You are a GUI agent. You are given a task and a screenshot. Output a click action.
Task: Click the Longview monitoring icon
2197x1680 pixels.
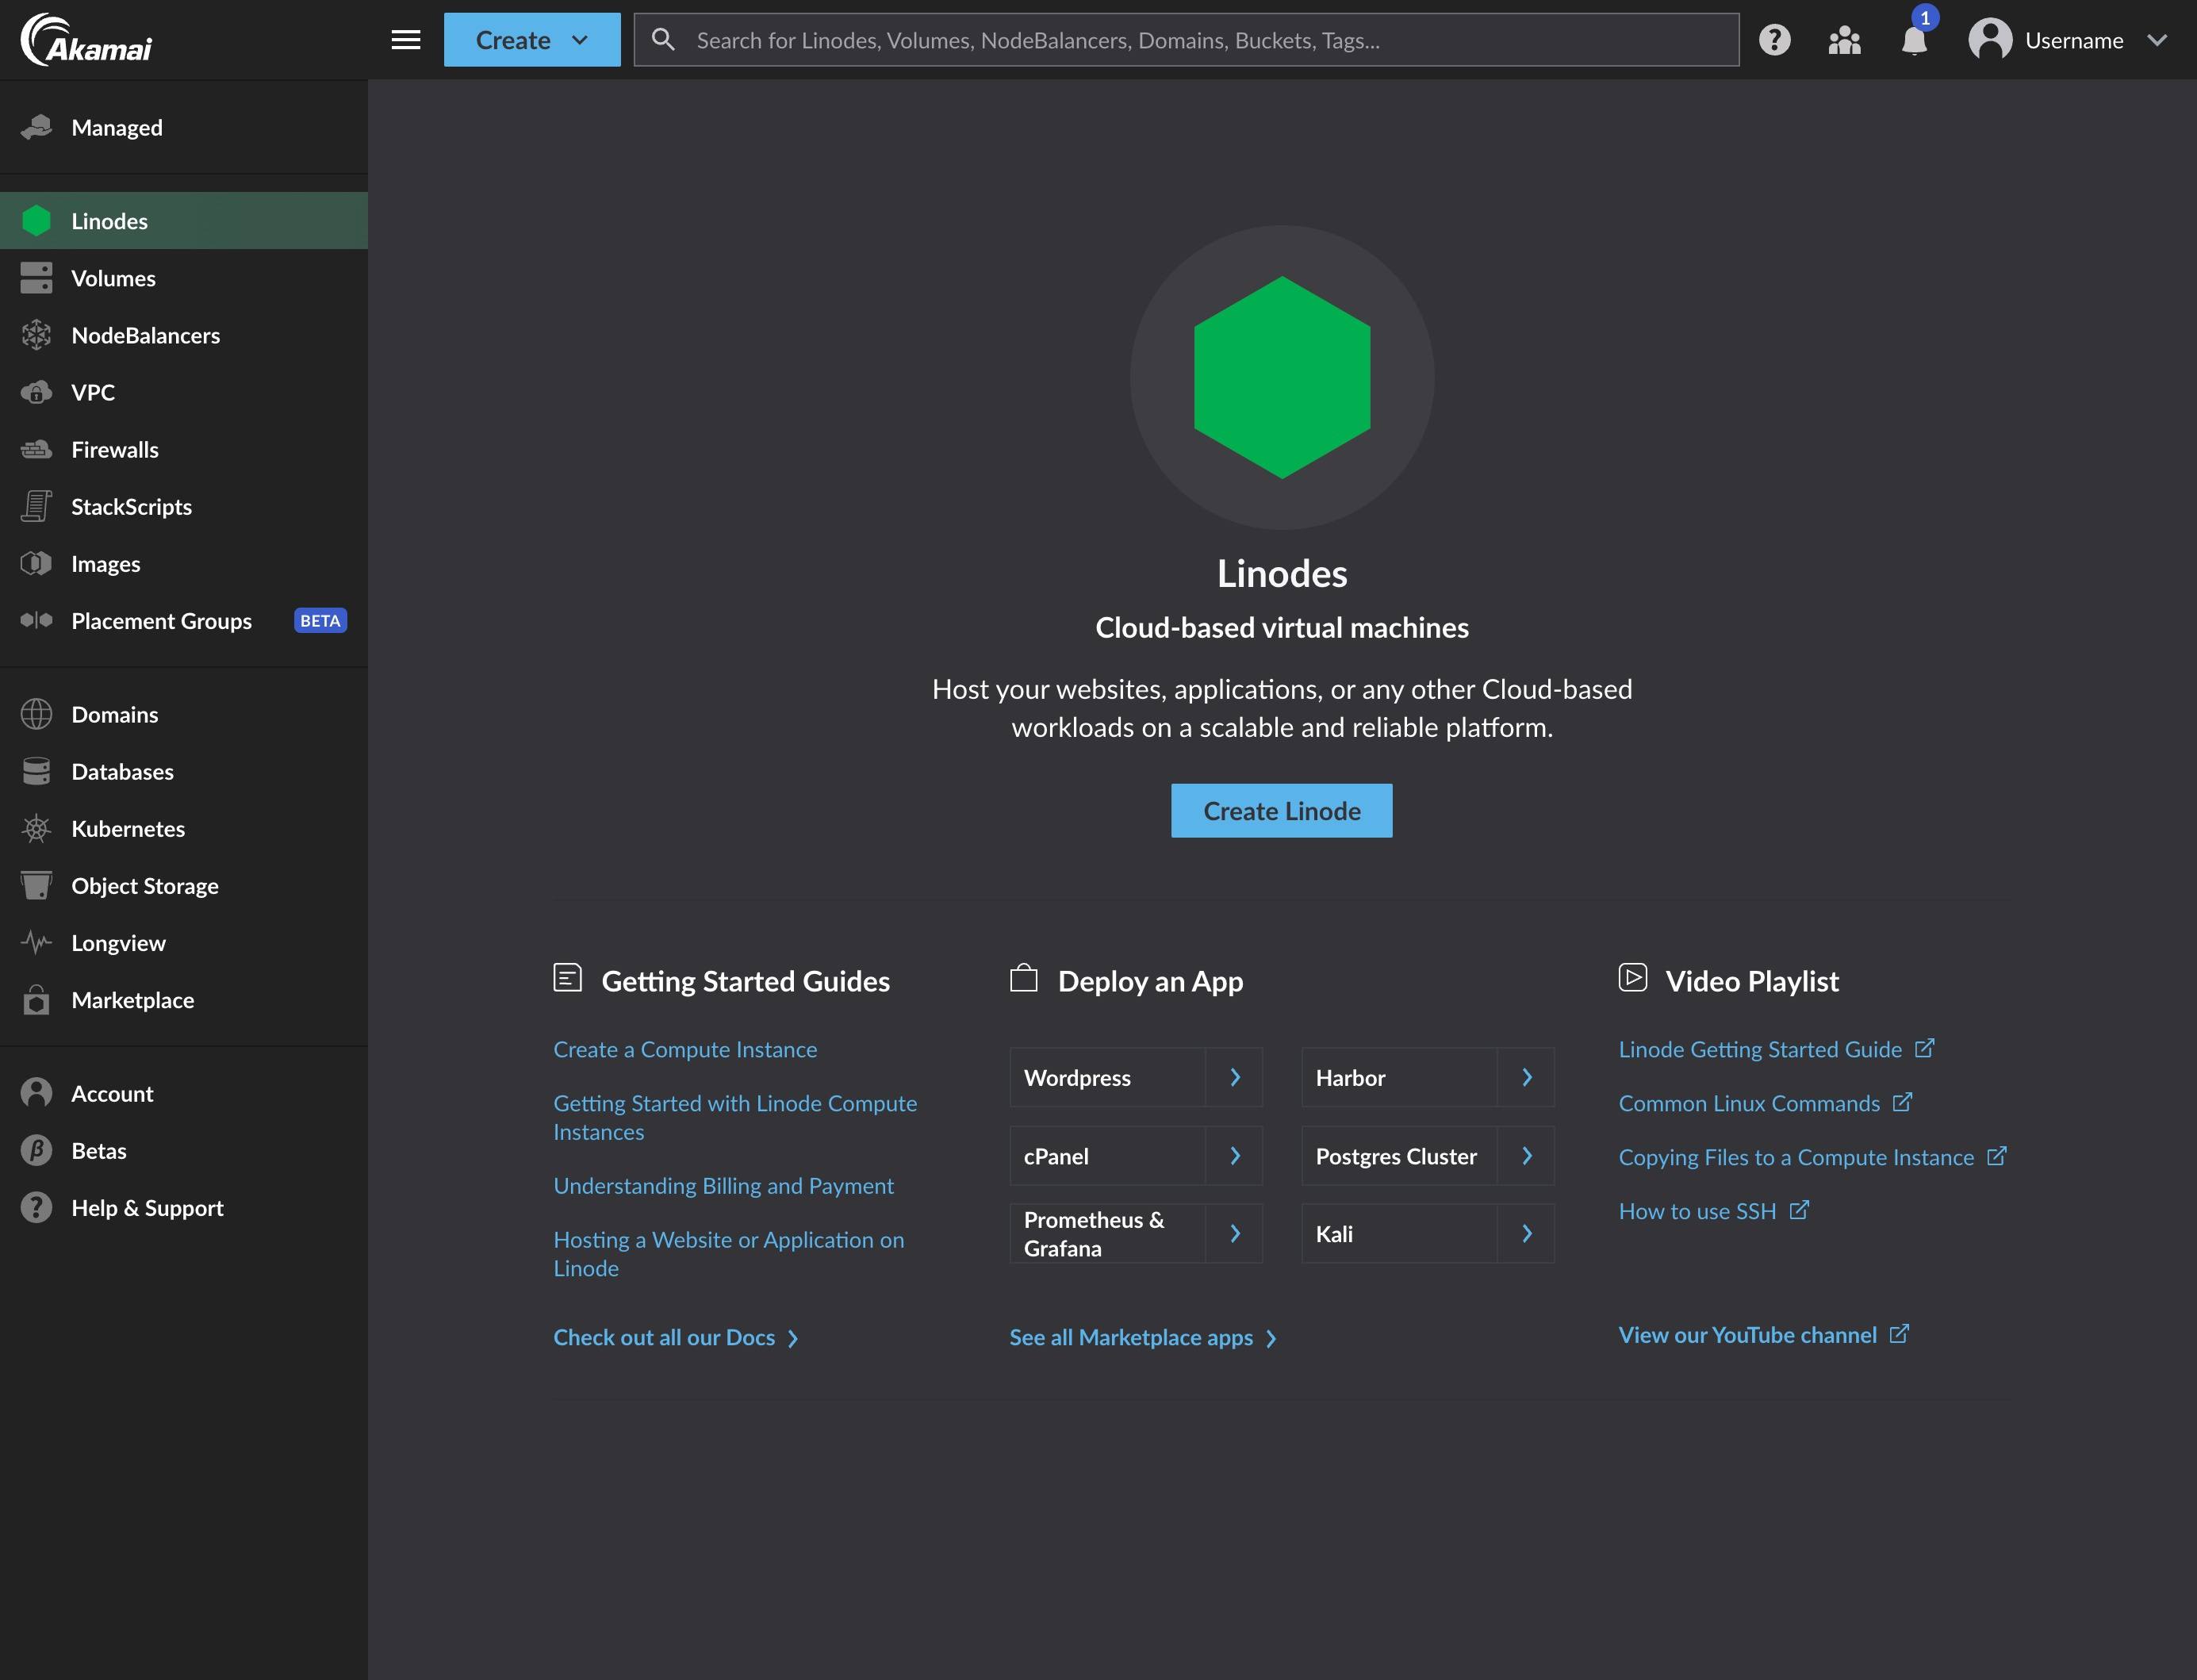[35, 942]
